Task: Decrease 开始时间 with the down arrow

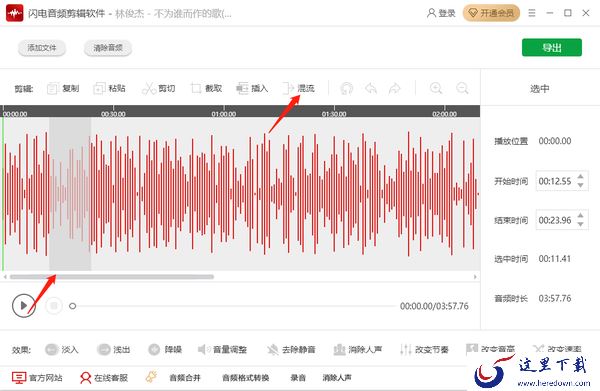Action: pyautogui.click(x=580, y=186)
